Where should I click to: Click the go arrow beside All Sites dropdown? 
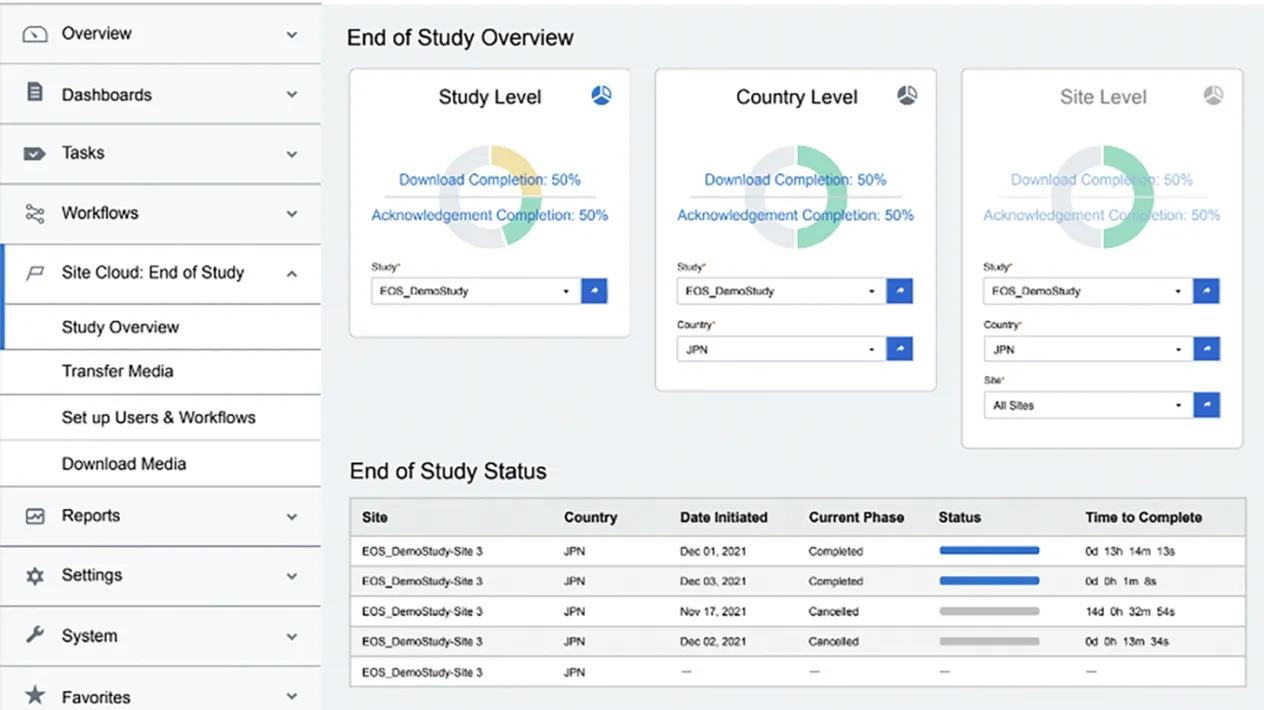pyautogui.click(x=1206, y=405)
